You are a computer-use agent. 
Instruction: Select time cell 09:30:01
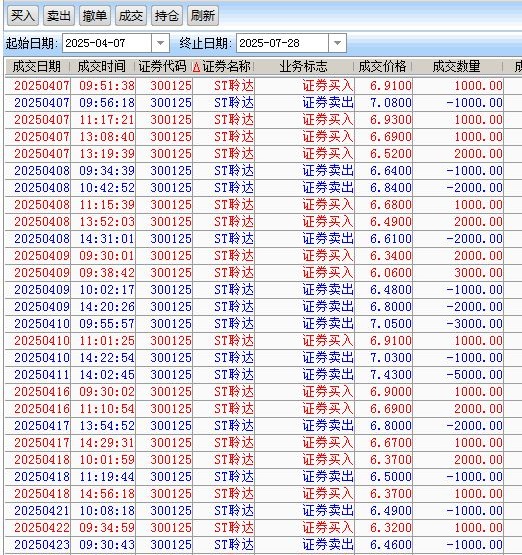(x=107, y=256)
